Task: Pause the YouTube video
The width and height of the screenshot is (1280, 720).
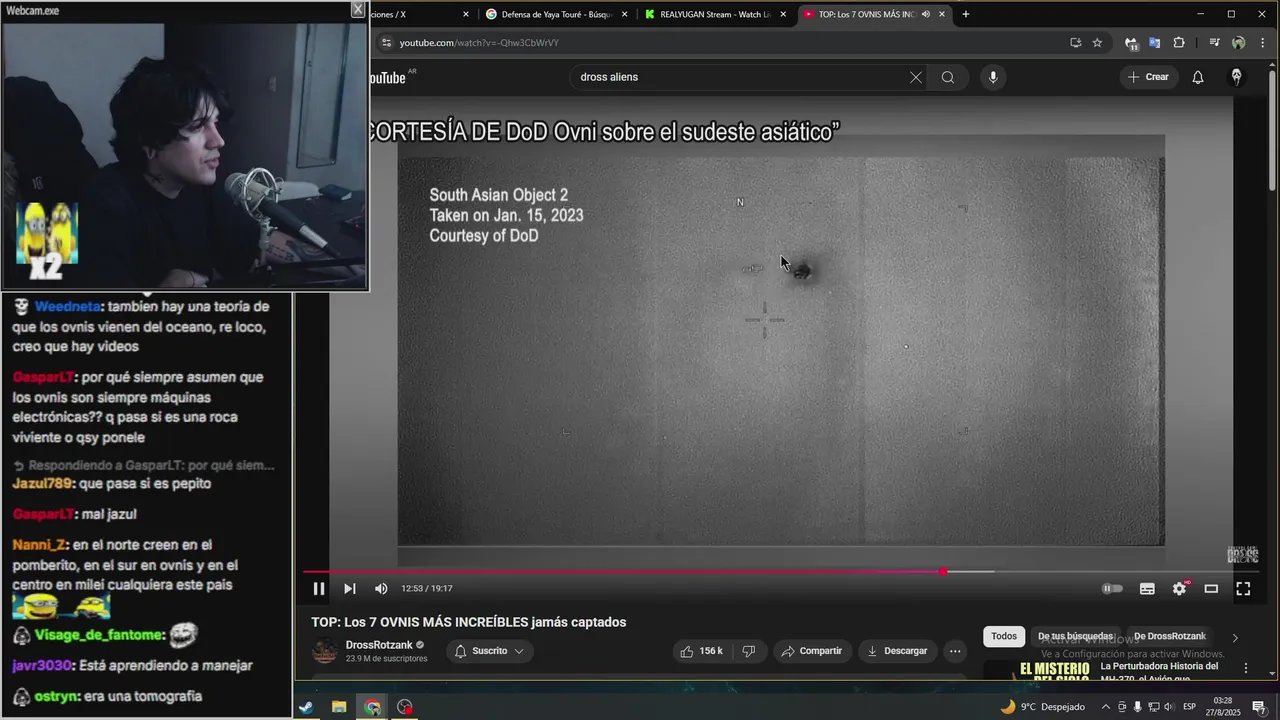Action: point(319,589)
